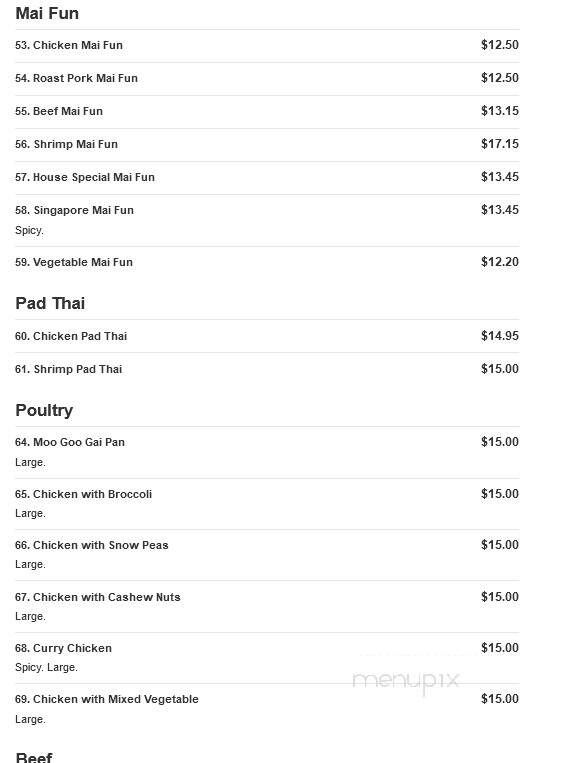This screenshot has width=585, height=763.
Task: Click 58. Singapore Mai Fun
Action: (267, 220)
